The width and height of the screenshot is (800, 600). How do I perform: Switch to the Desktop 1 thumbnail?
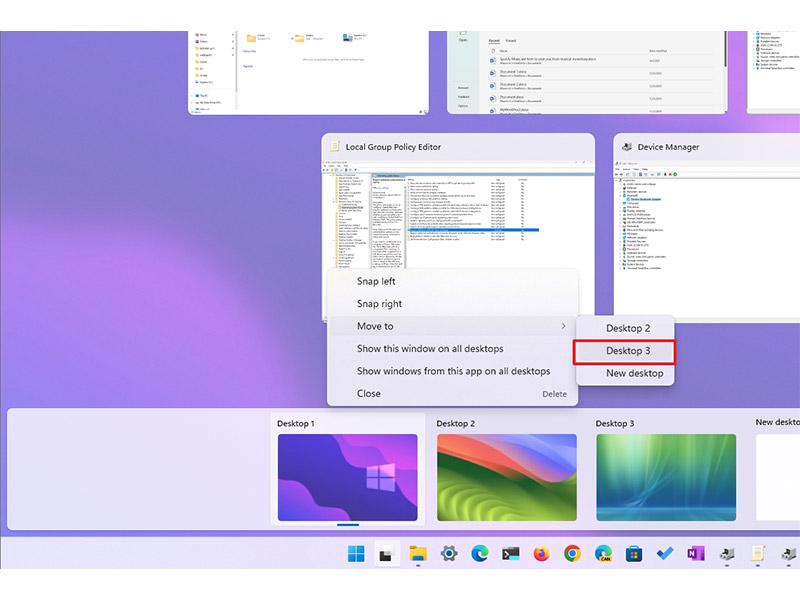347,478
